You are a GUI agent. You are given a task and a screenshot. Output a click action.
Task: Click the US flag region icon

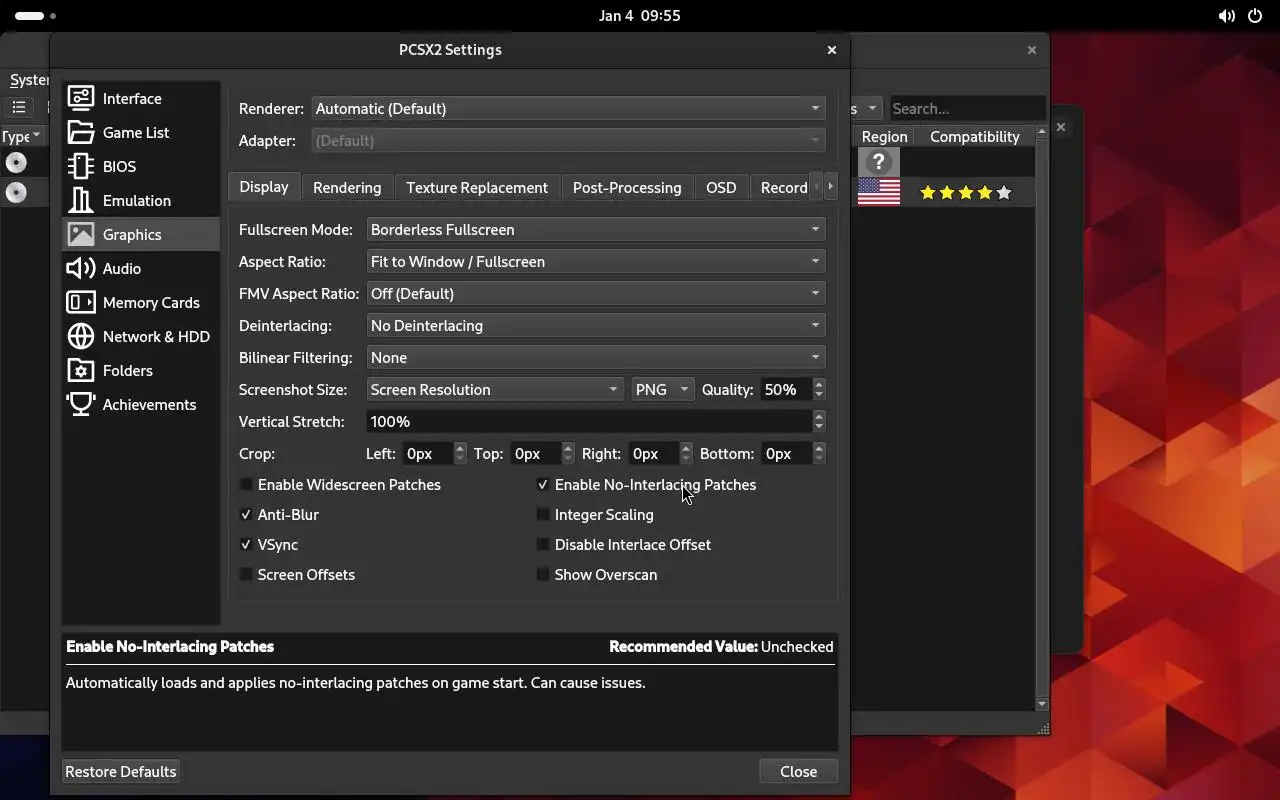coord(879,192)
